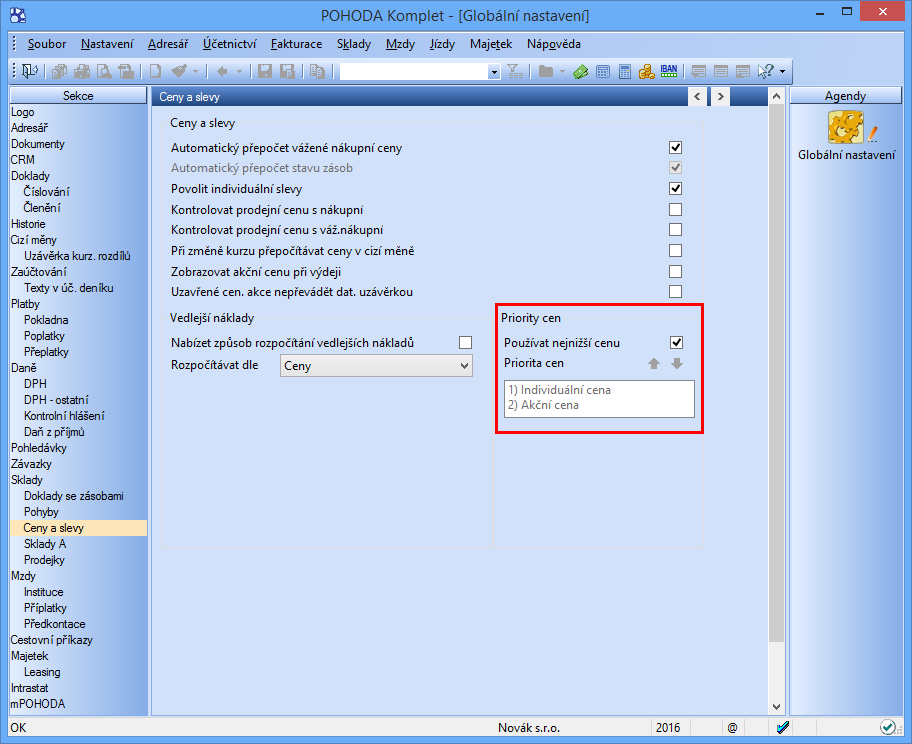Viewport: 912px width, 744px height.
Task: Click the blue checkmark status bar icon
Action: click(782, 727)
